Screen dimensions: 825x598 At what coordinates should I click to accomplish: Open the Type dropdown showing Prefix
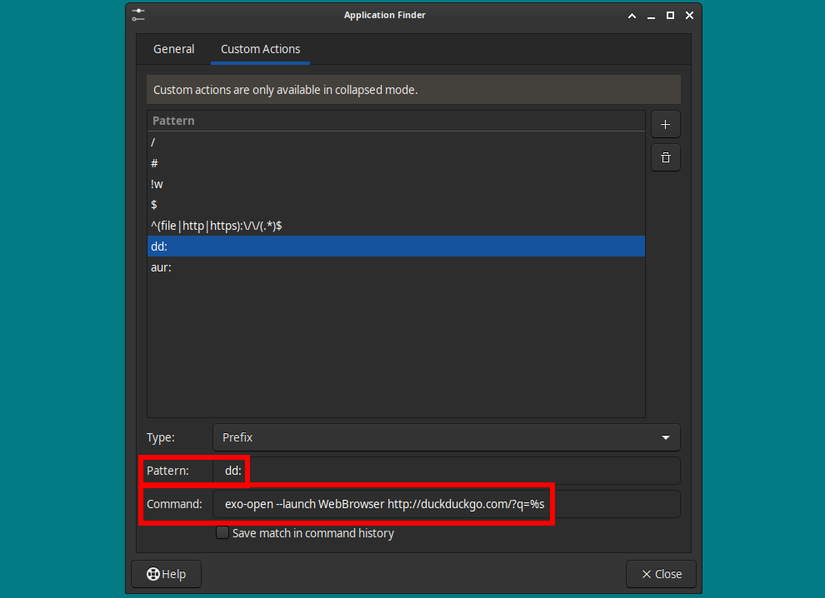point(445,437)
